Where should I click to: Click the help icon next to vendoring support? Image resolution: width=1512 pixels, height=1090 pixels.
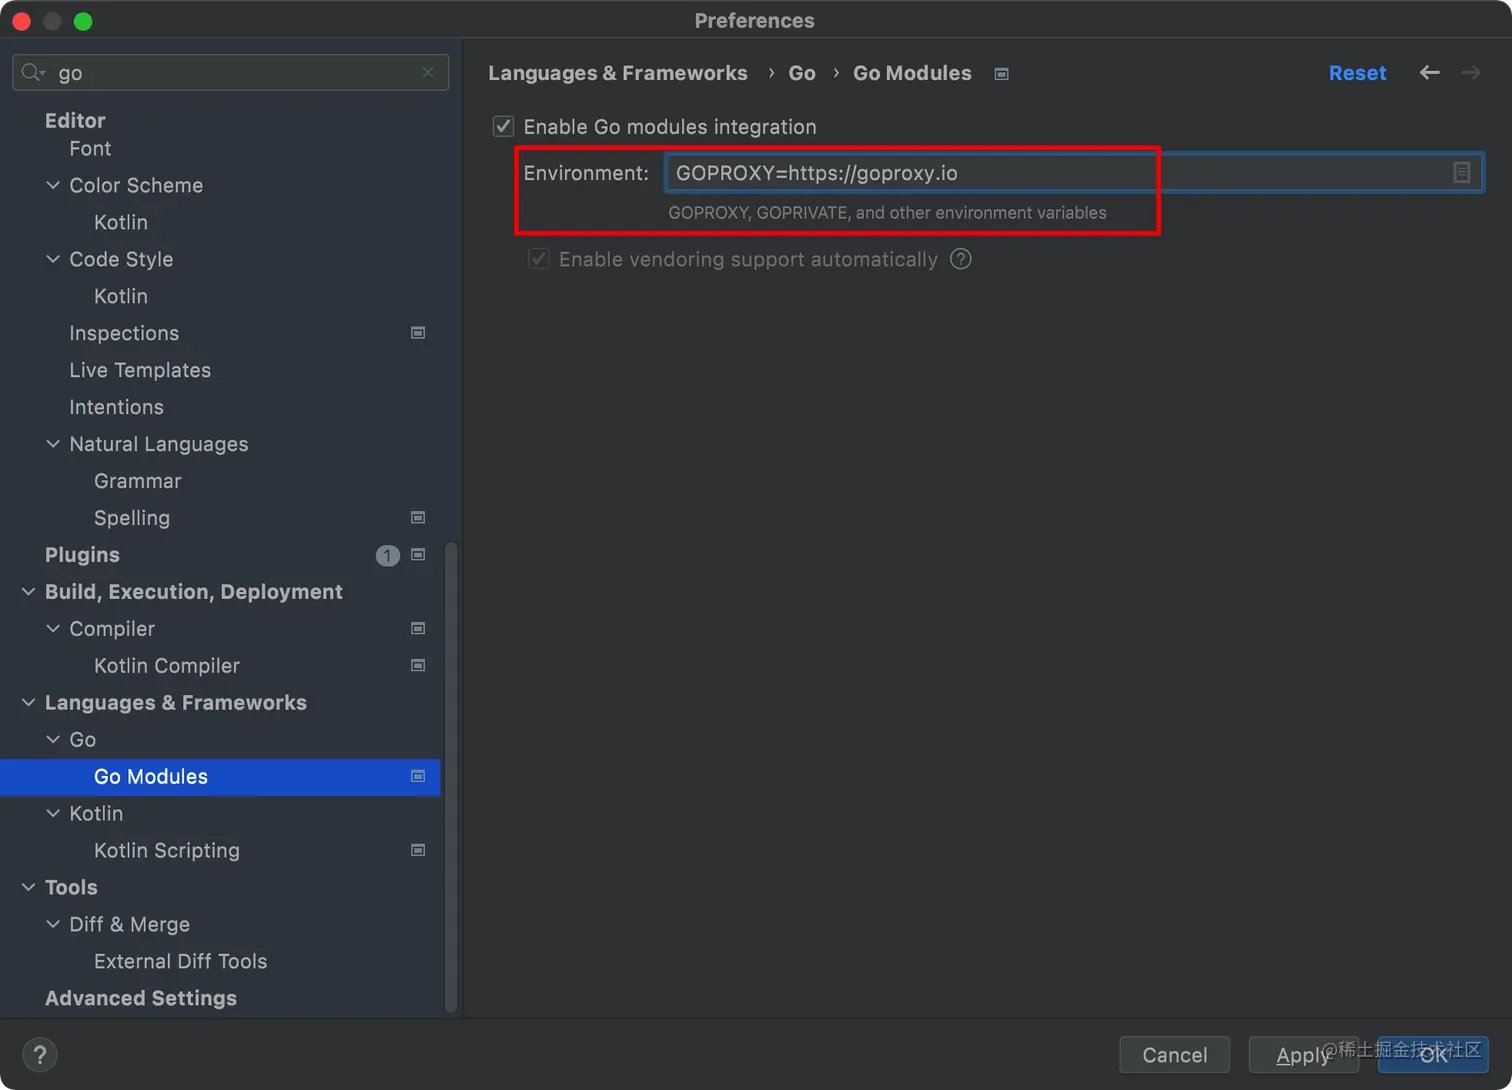point(961,259)
